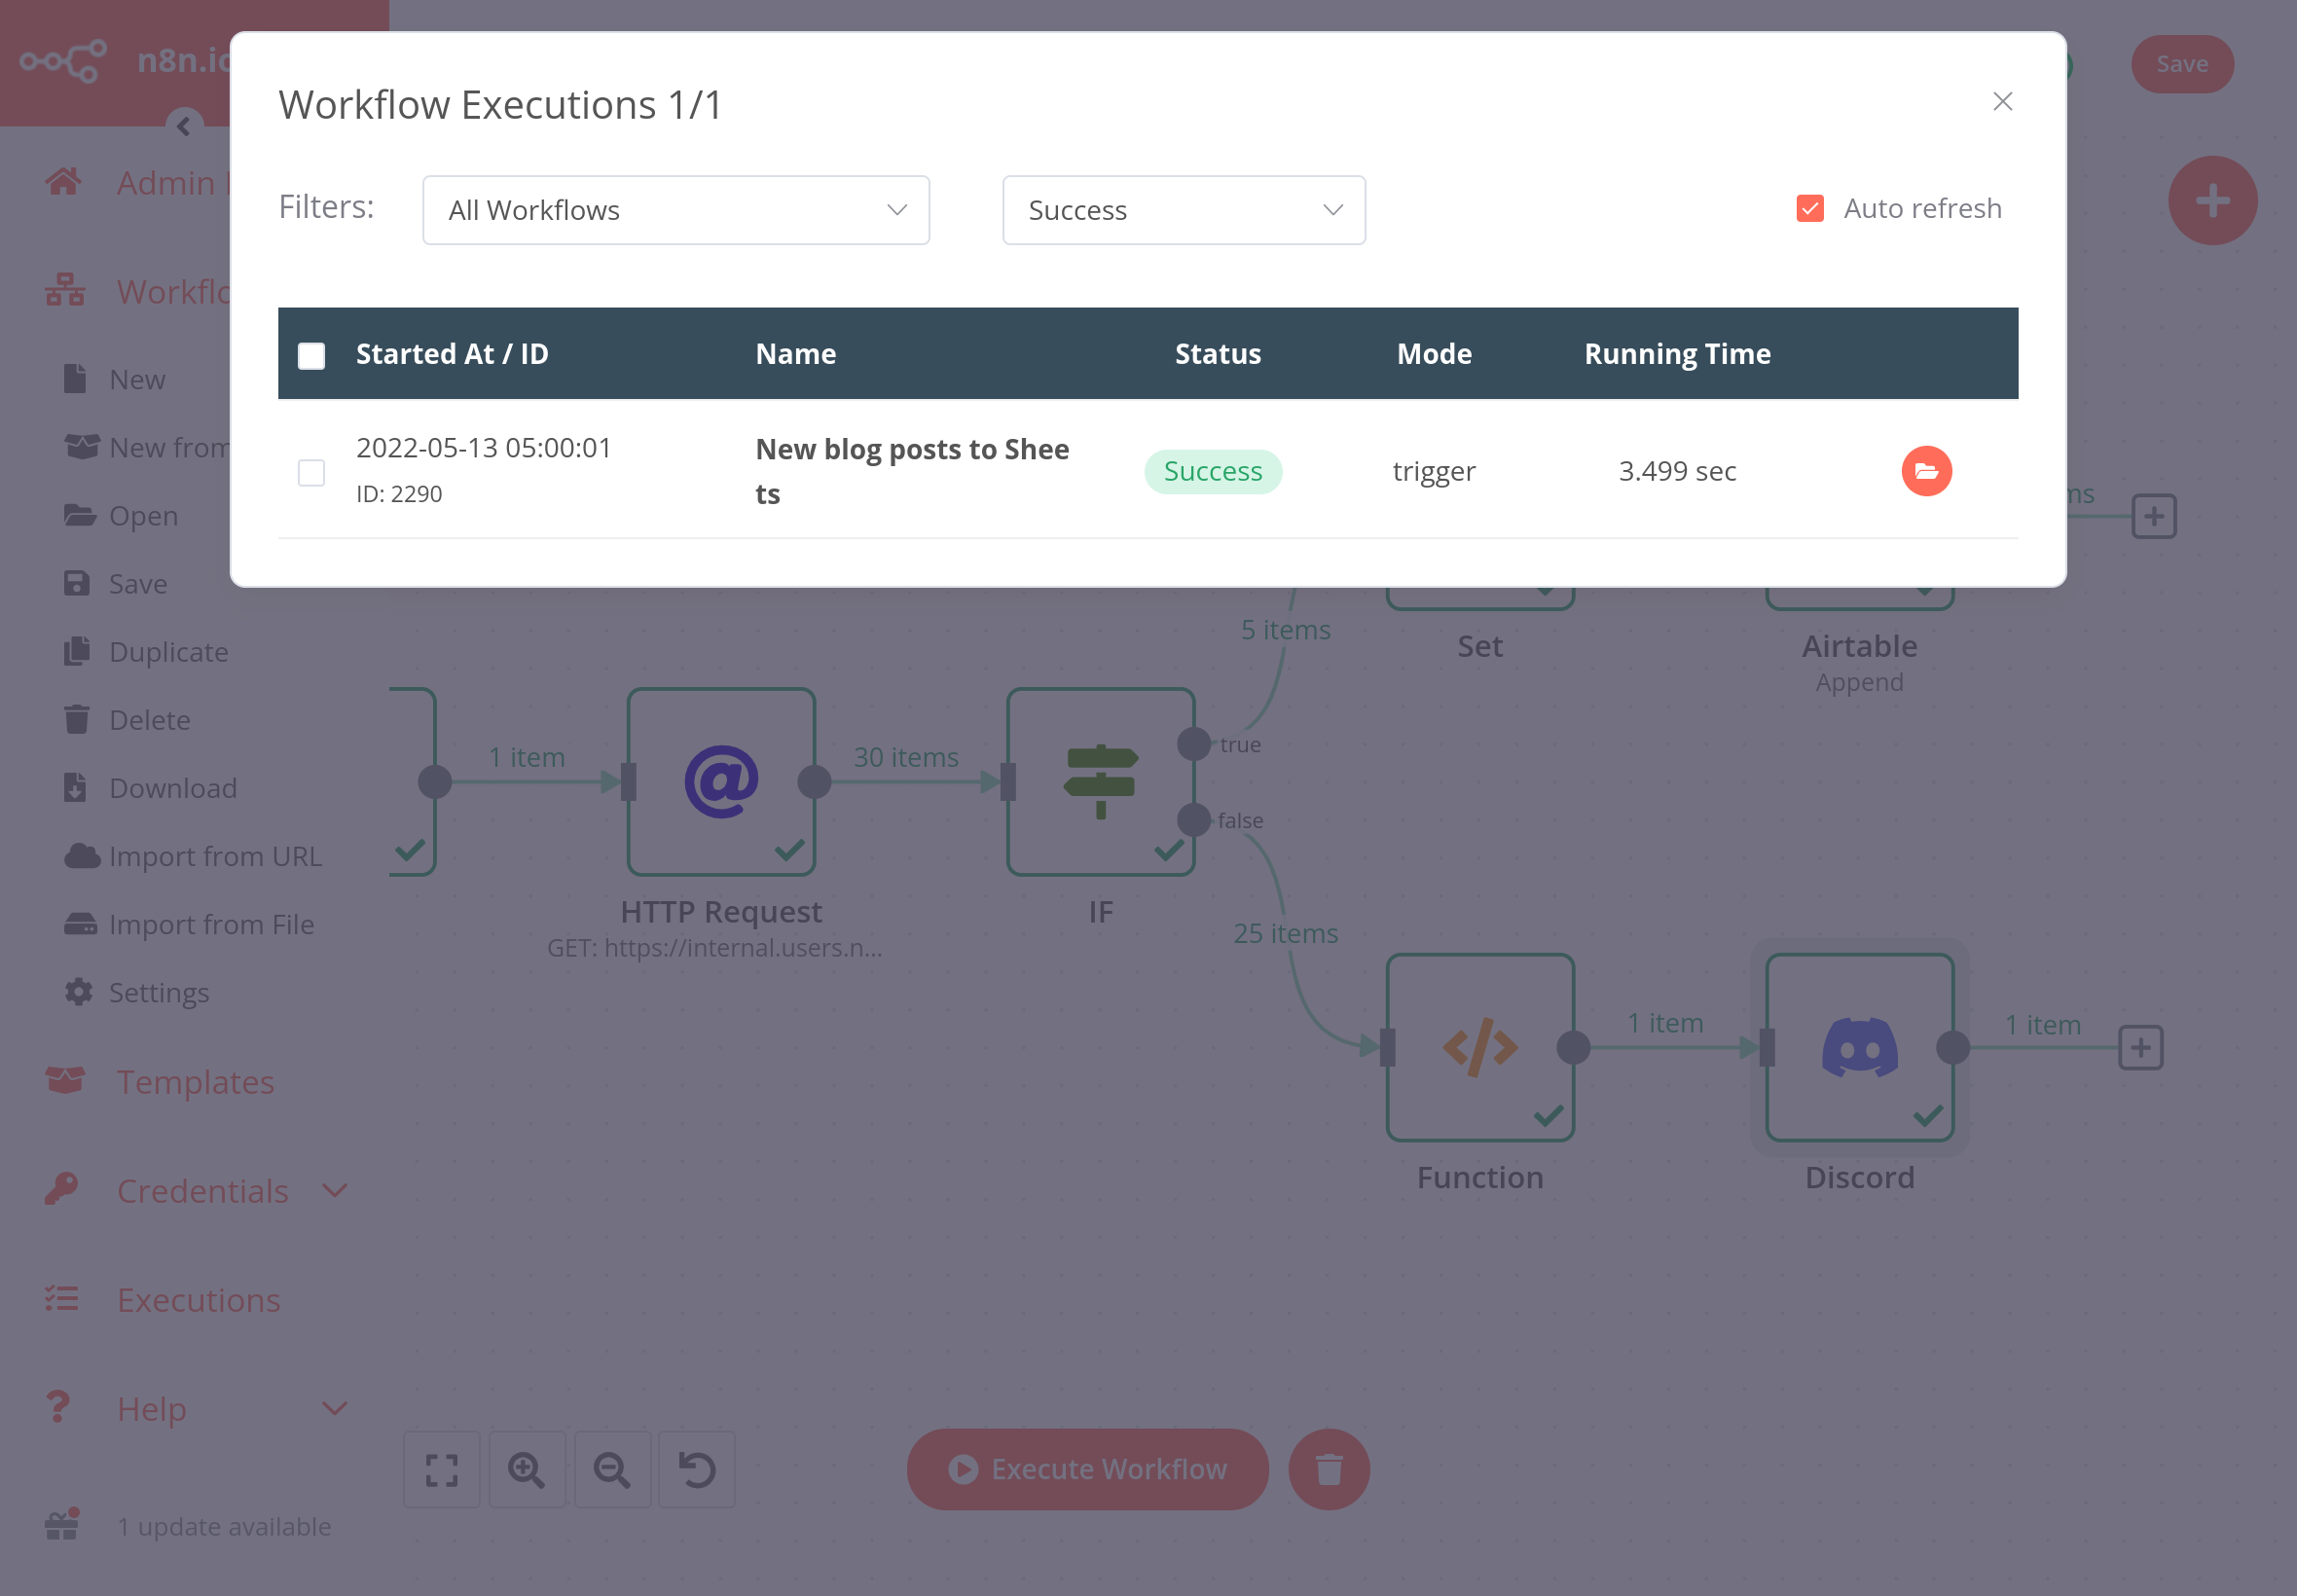The height and width of the screenshot is (1596, 2297).
Task: Open the Executions sidebar item
Action: click(x=198, y=1299)
